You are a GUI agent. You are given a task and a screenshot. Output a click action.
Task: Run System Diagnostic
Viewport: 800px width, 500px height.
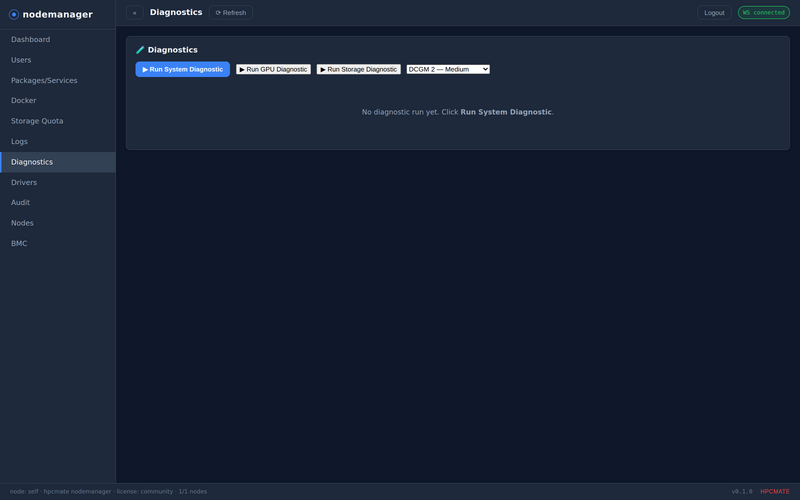pos(183,69)
